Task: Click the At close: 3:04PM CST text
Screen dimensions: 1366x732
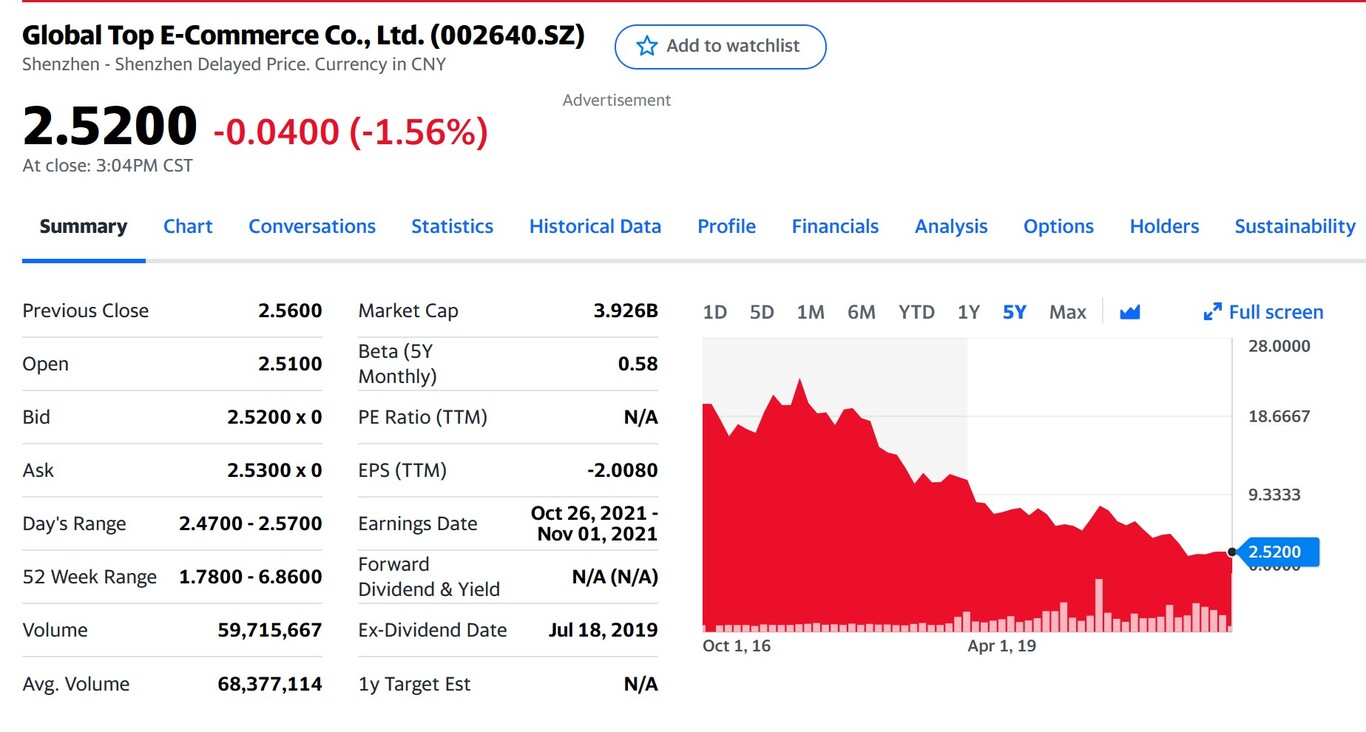Action: click(108, 166)
